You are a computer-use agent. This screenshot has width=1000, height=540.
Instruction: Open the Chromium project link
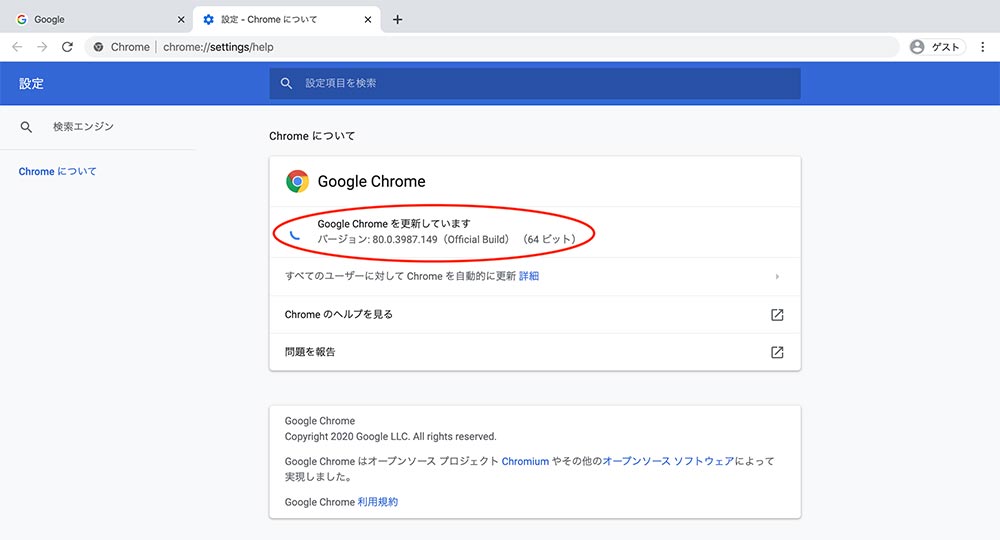pos(525,462)
